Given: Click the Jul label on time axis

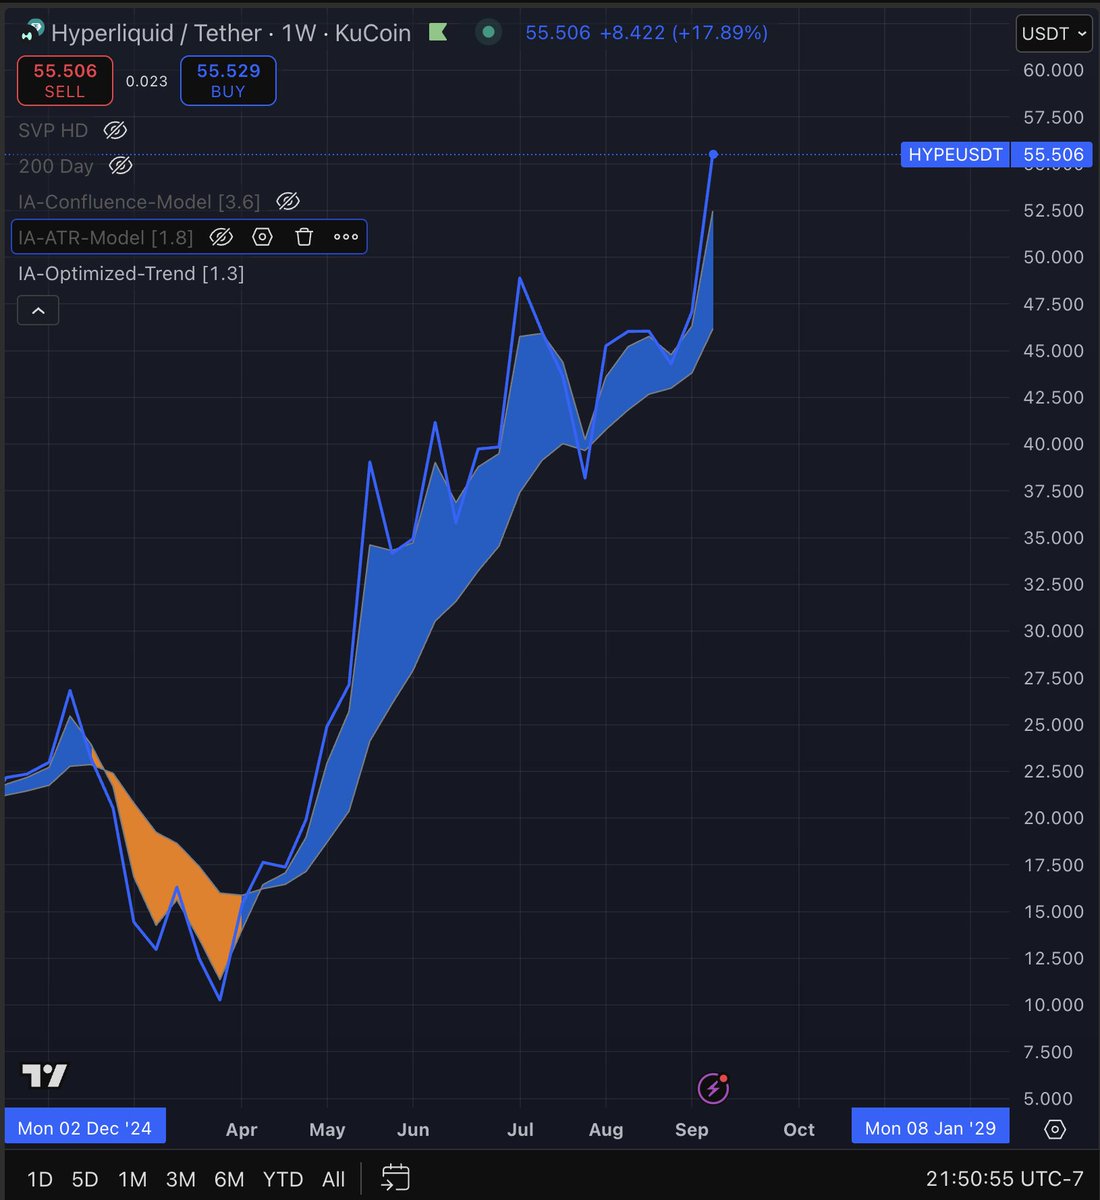Looking at the screenshot, I should click(x=520, y=1129).
